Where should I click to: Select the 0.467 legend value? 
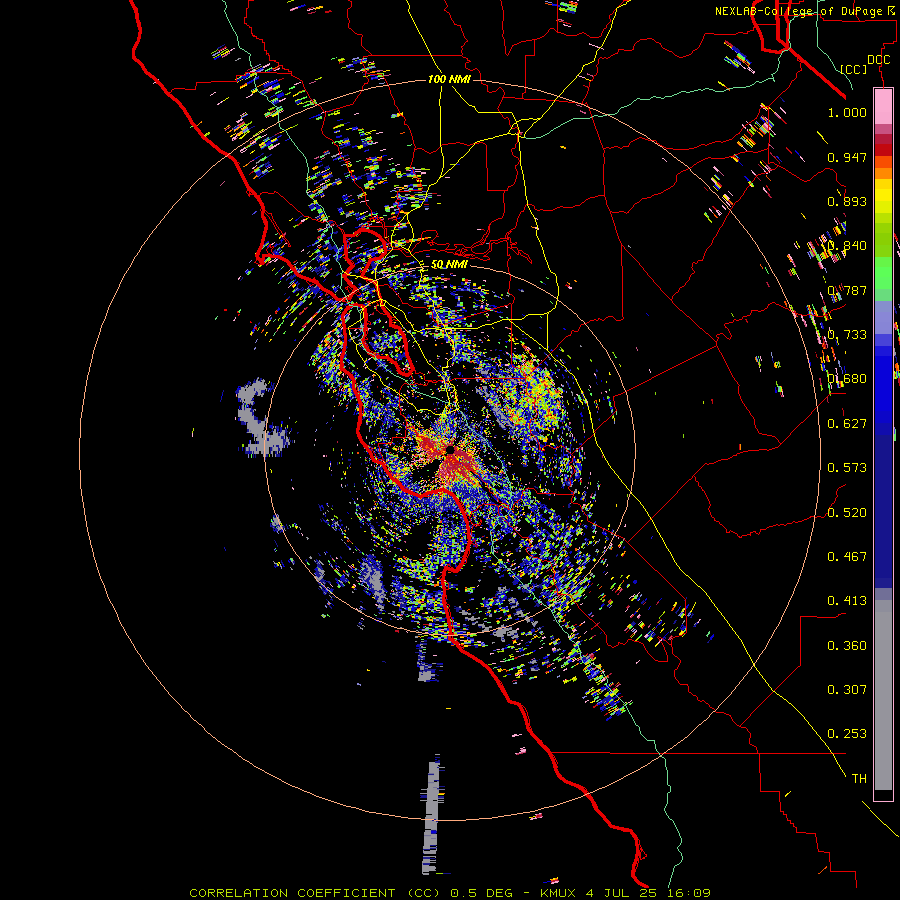pyautogui.click(x=847, y=557)
